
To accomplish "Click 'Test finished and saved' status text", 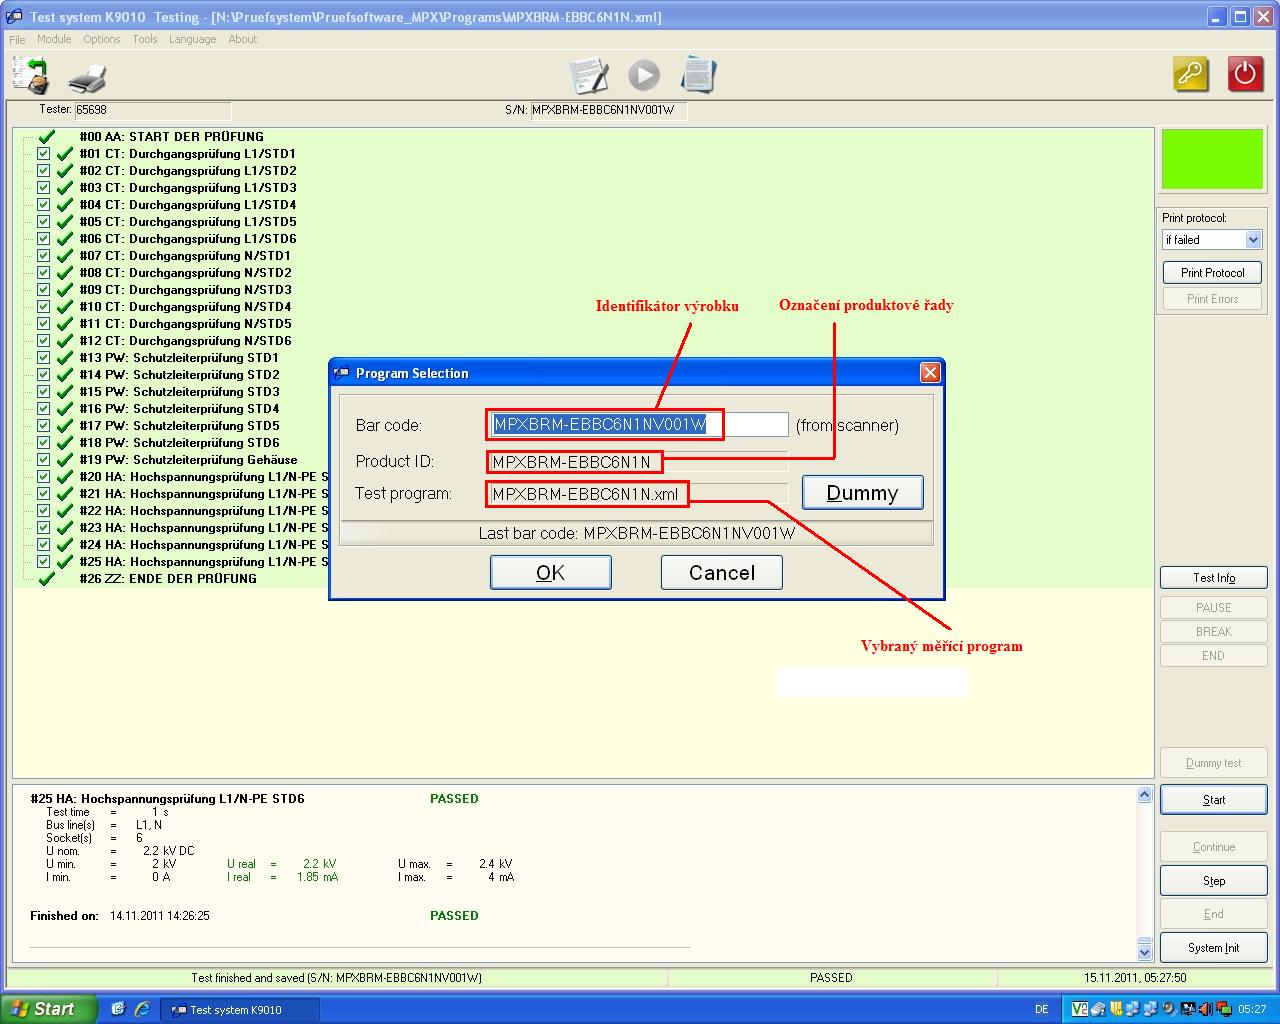I will point(336,978).
